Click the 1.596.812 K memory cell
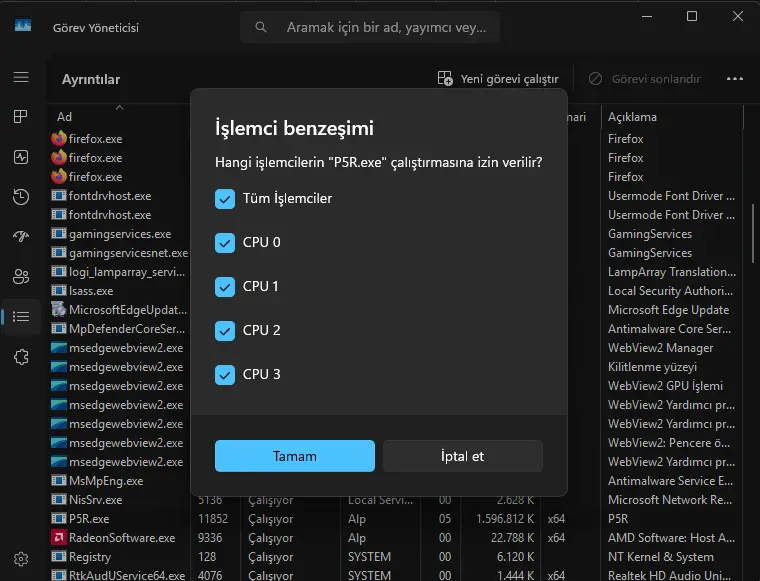Image resolution: width=760 pixels, height=581 pixels. pyautogui.click(x=505, y=518)
